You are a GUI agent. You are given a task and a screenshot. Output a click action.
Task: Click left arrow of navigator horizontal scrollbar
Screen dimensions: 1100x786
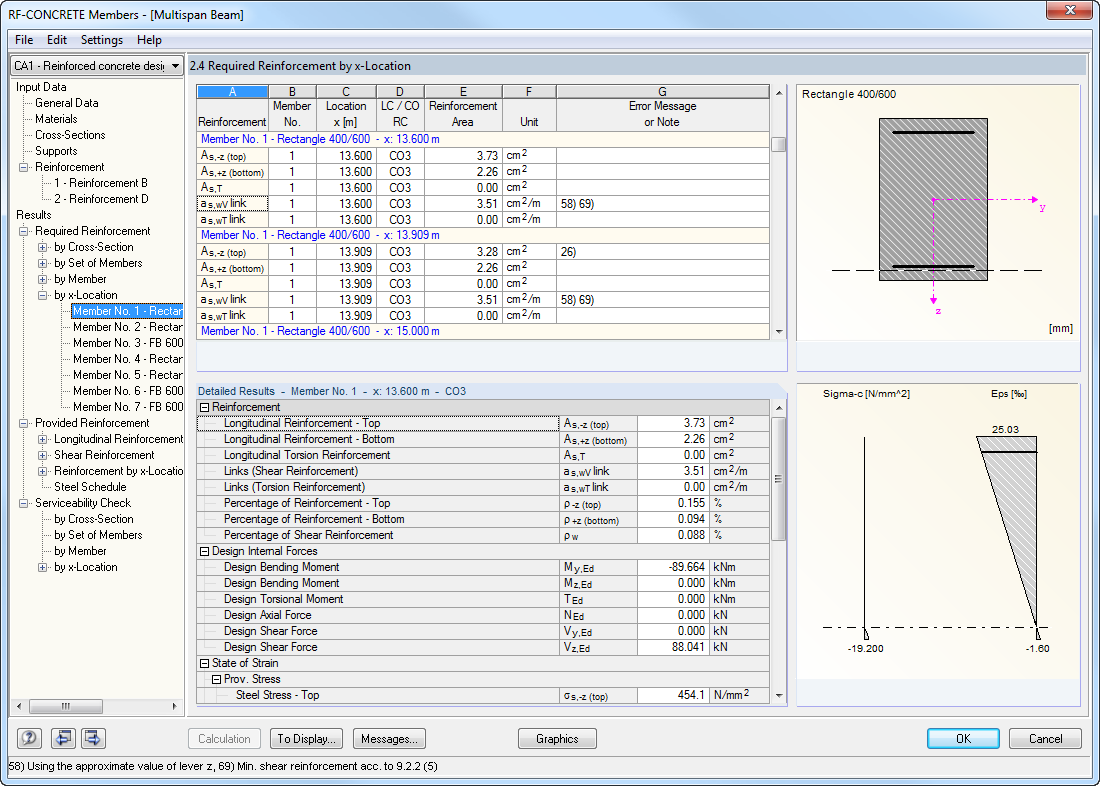(x=19, y=706)
